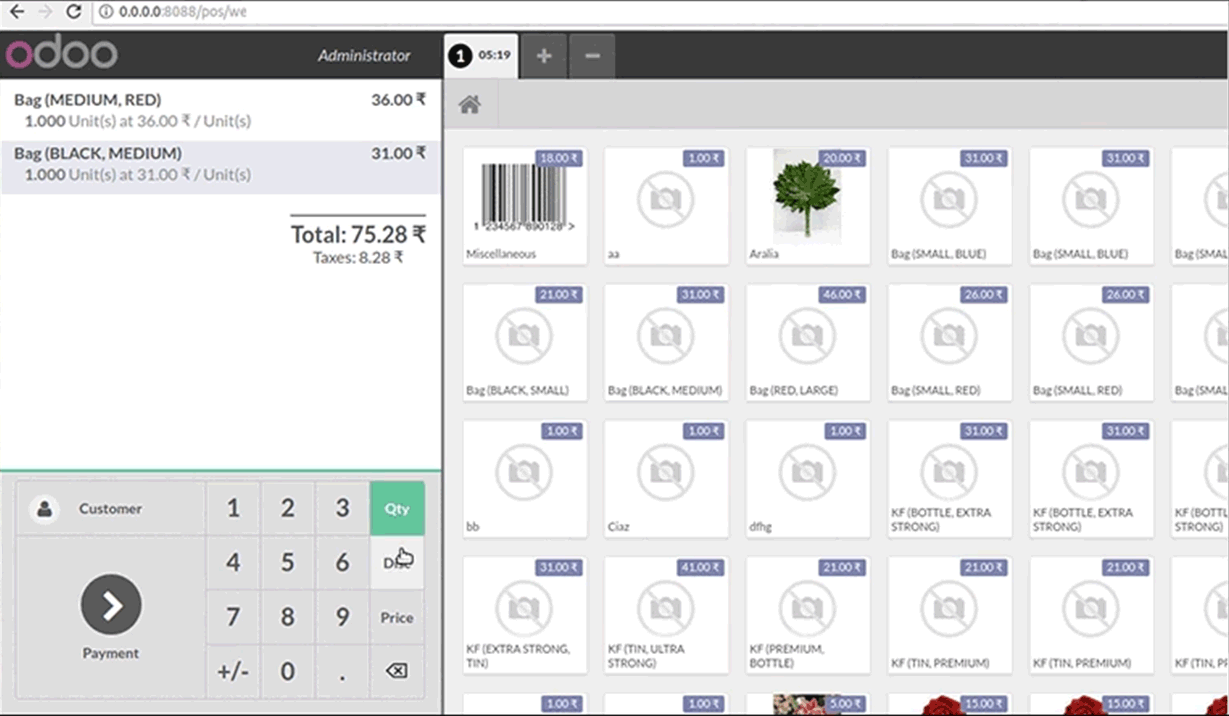Tap numpad key 5

point(288,563)
